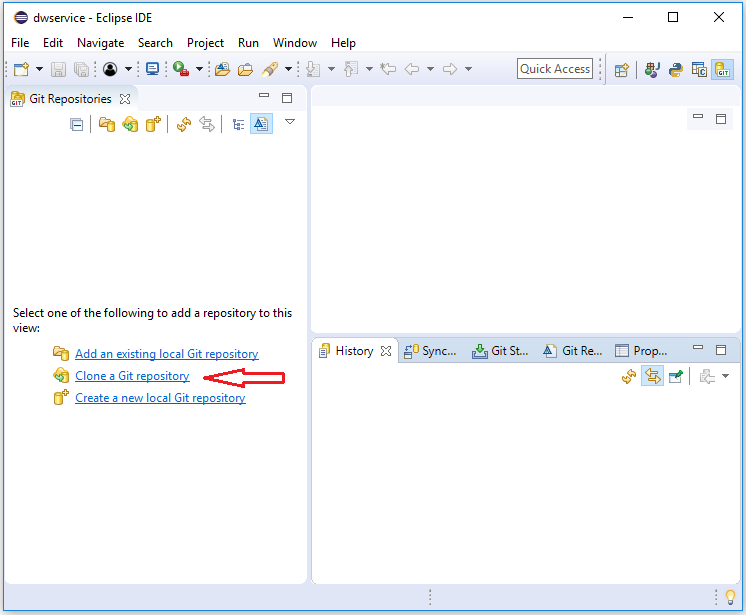Expand the Run external tools dropdown arrow
Image resolution: width=746 pixels, height=615 pixels.
(199, 69)
